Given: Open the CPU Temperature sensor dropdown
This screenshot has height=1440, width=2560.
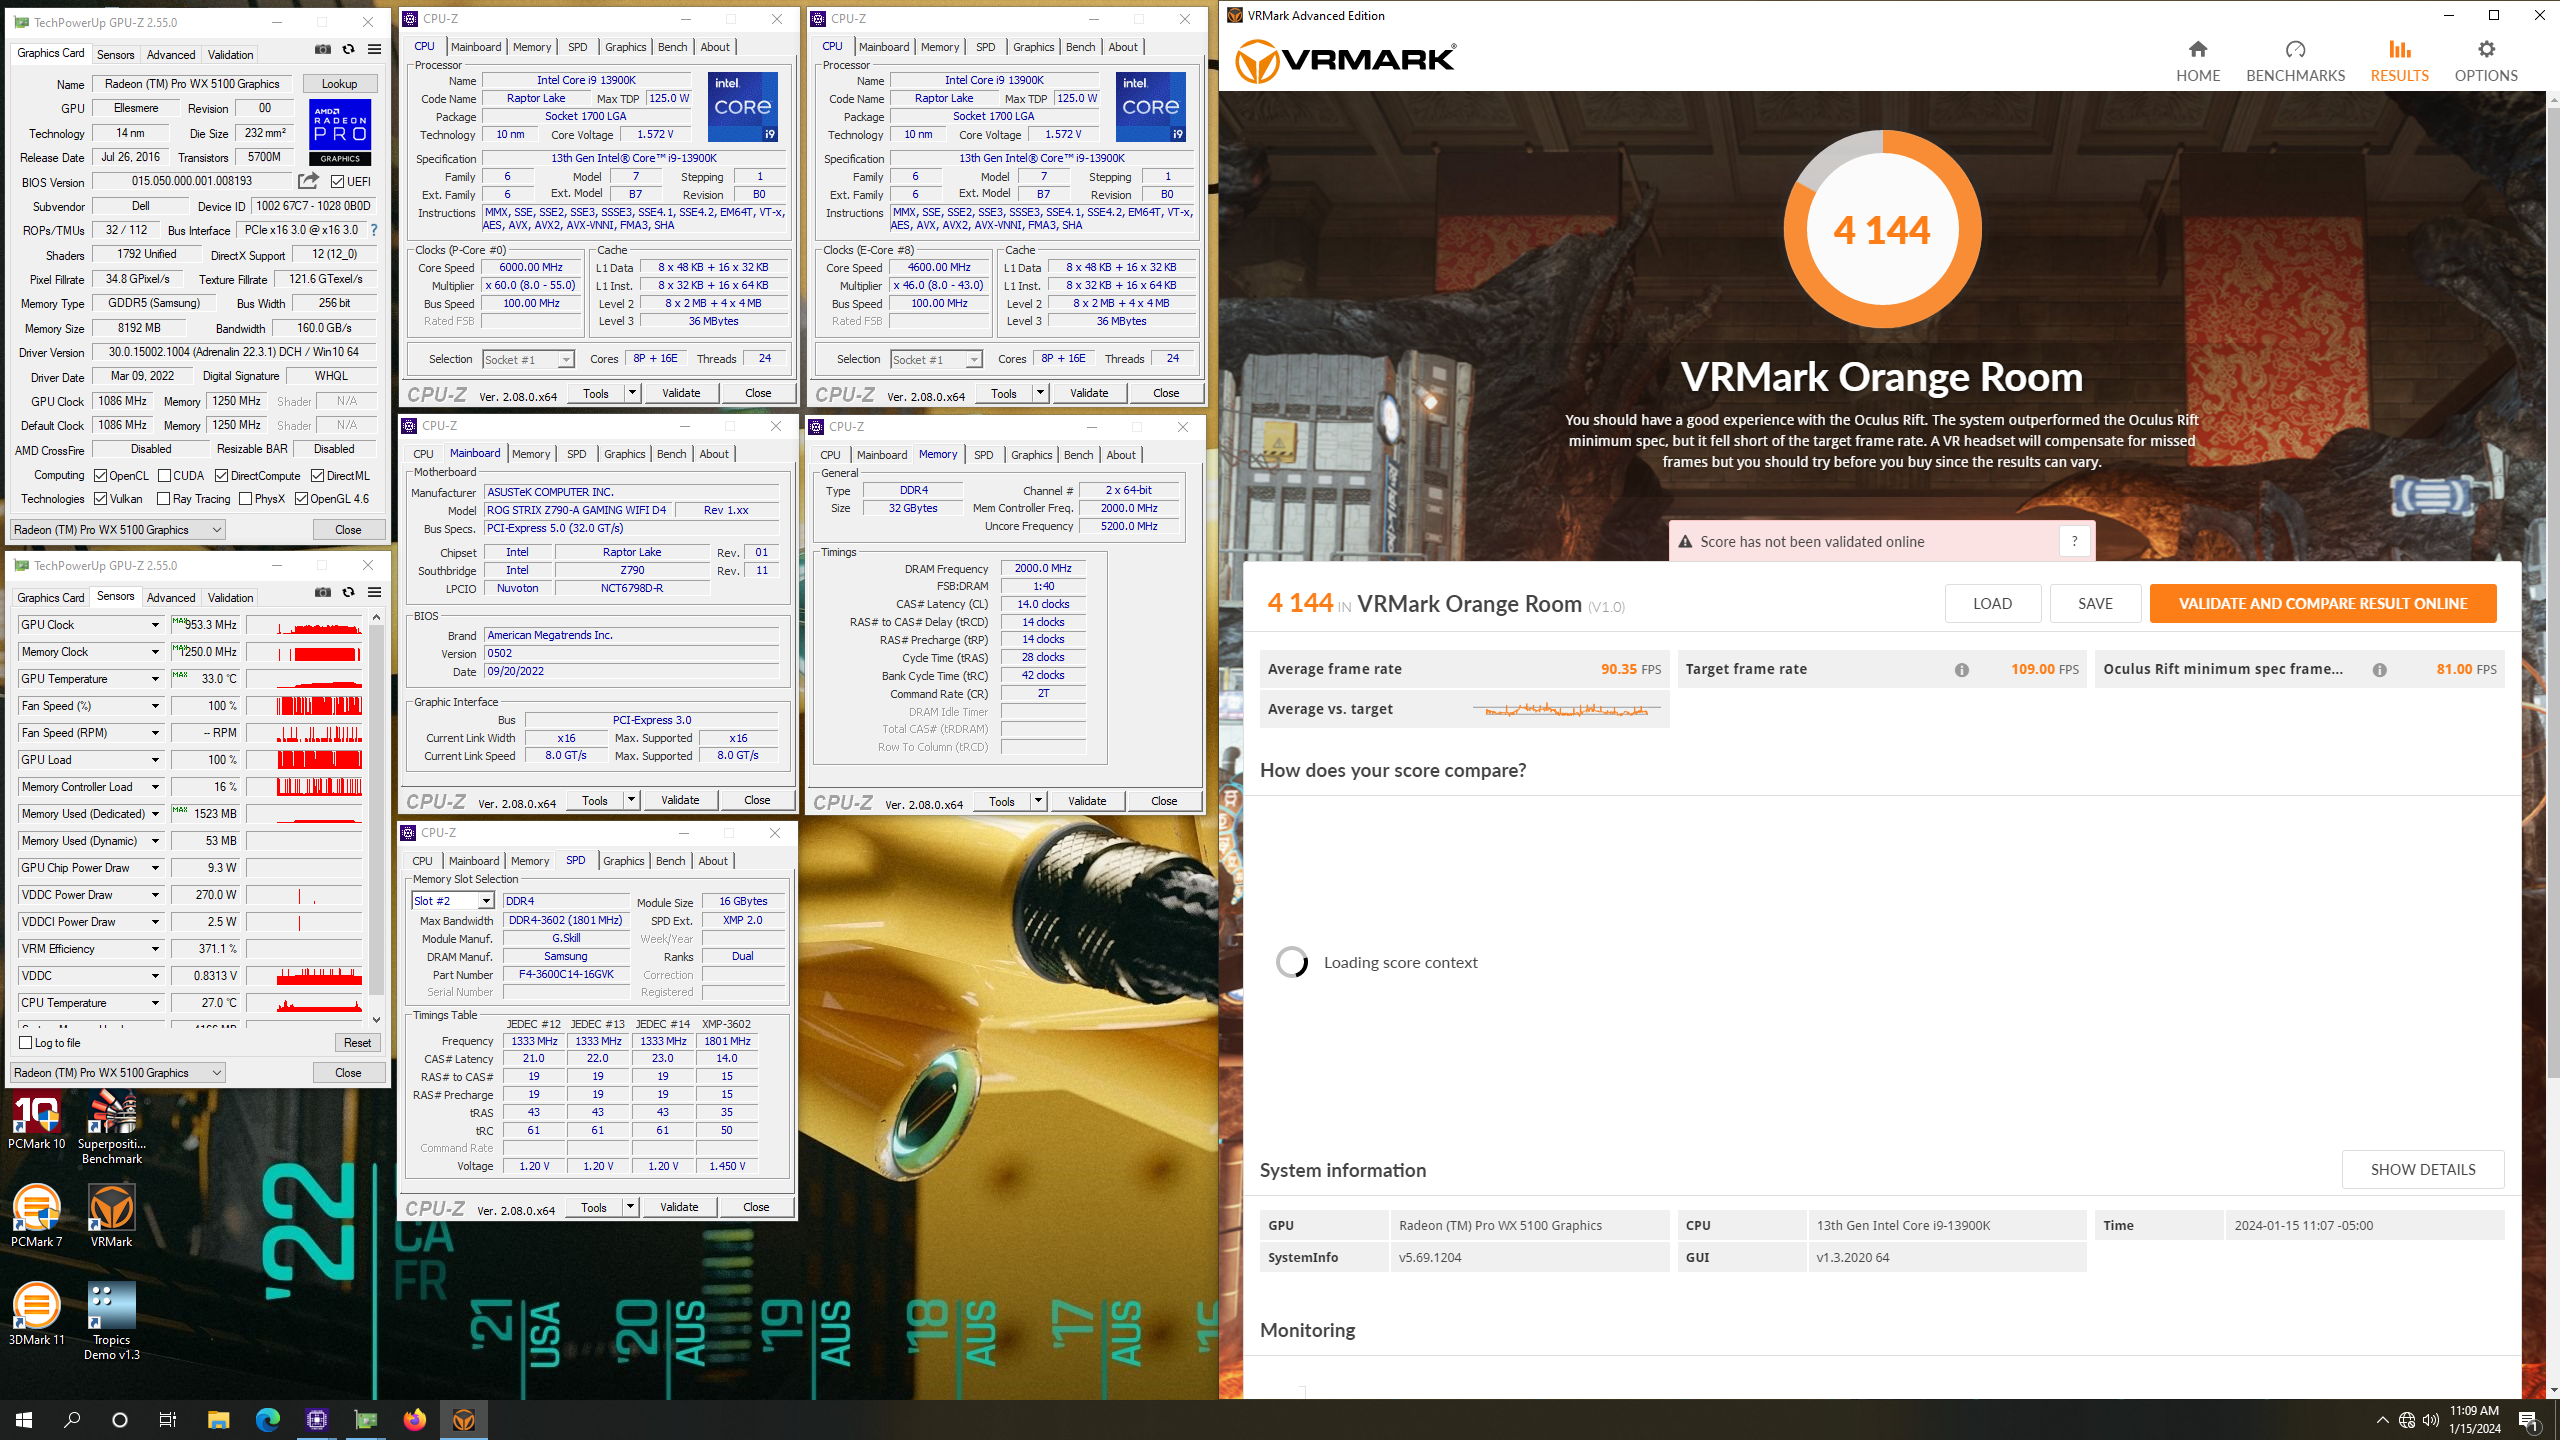Looking at the screenshot, I should [x=155, y=1003].
